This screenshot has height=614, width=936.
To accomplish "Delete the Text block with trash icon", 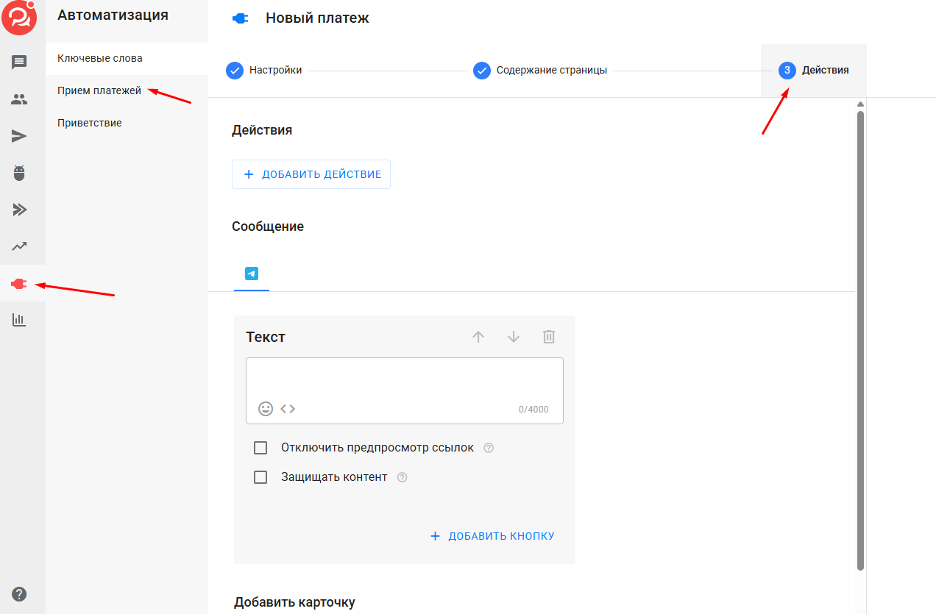I will pyautogui.click(x=549, y=337).
